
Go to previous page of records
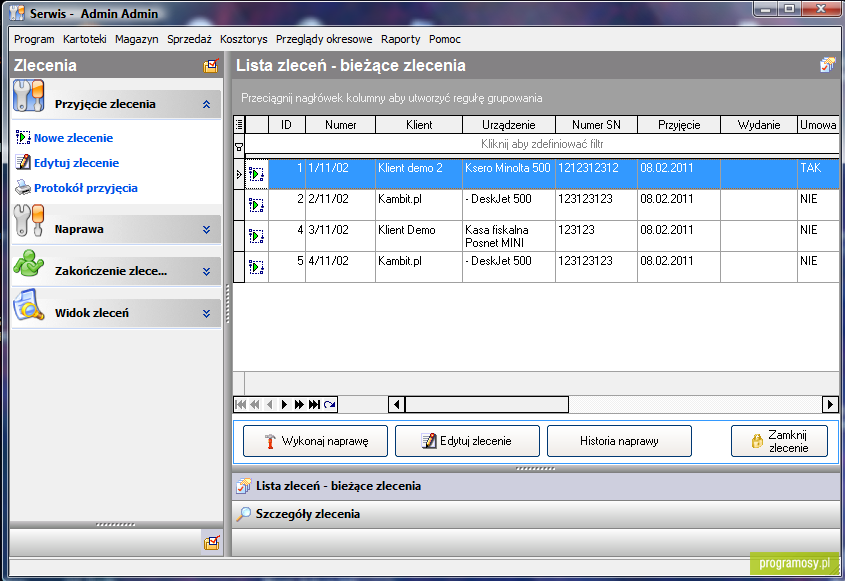point(255,404)
